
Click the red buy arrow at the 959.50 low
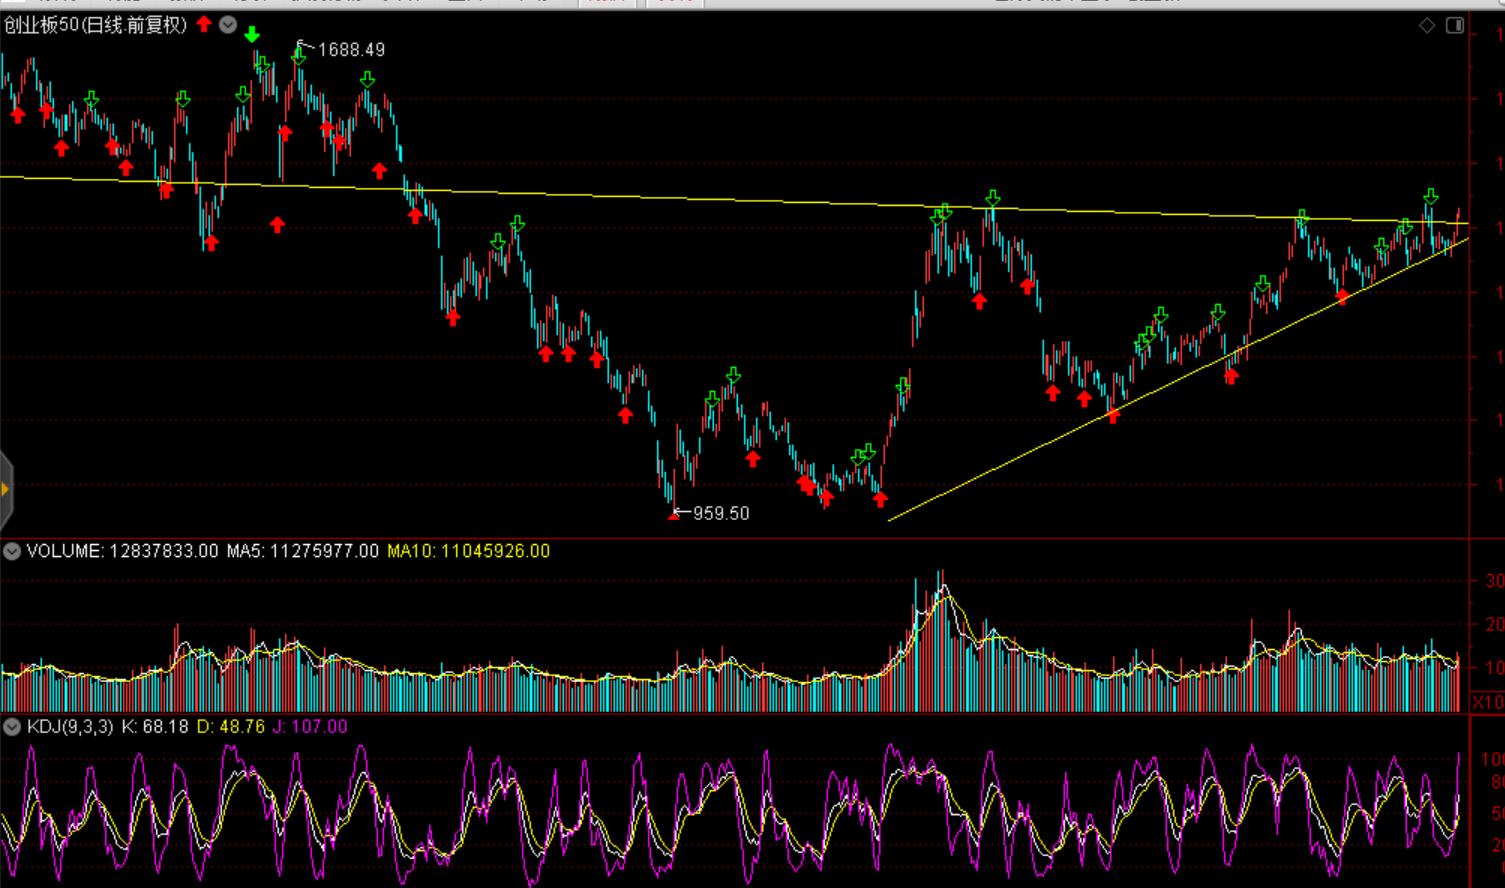tap(673, 514)
